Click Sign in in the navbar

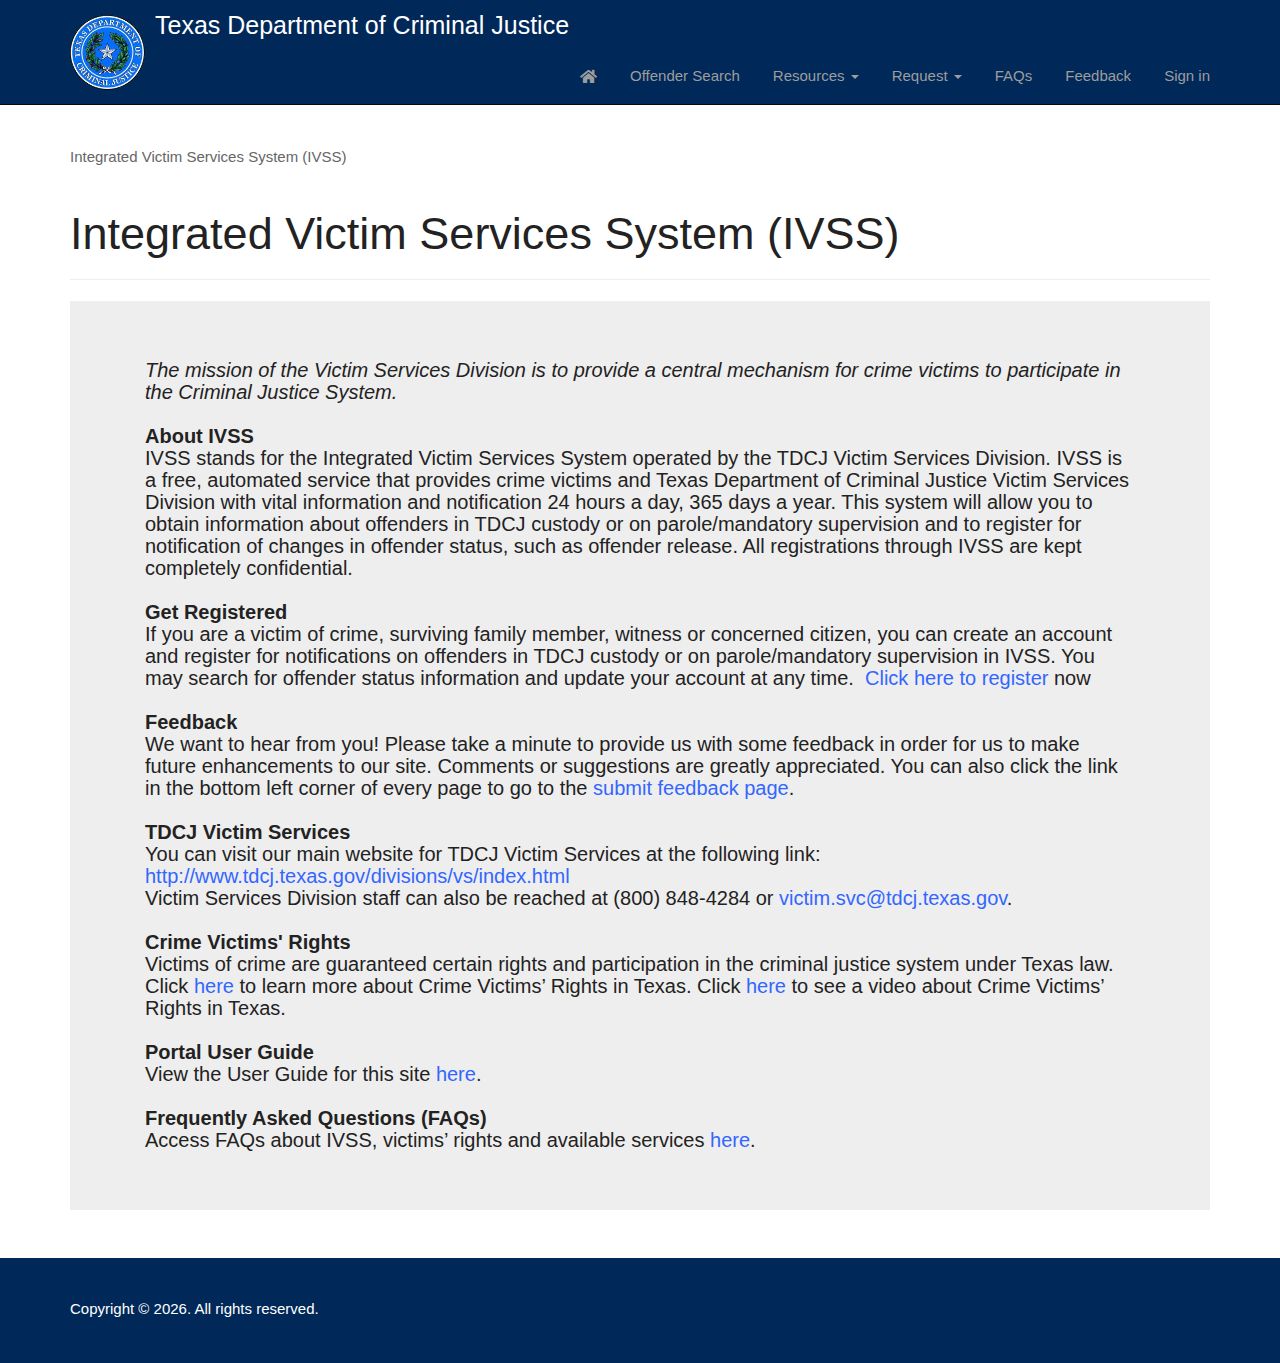click(1187, 76)
